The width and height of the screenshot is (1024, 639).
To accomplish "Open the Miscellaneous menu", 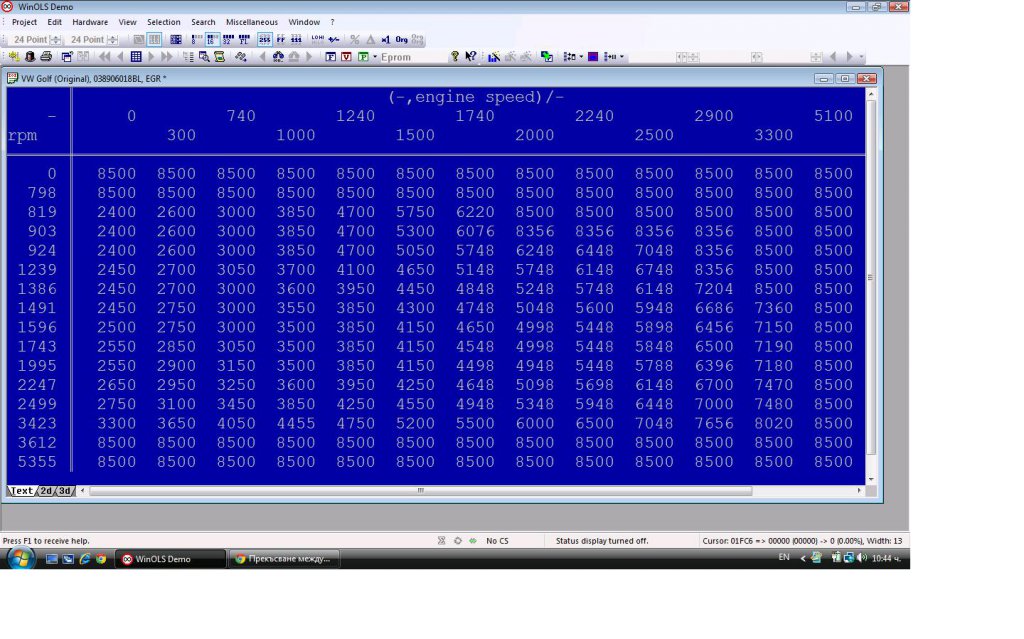I will (251, 22).
